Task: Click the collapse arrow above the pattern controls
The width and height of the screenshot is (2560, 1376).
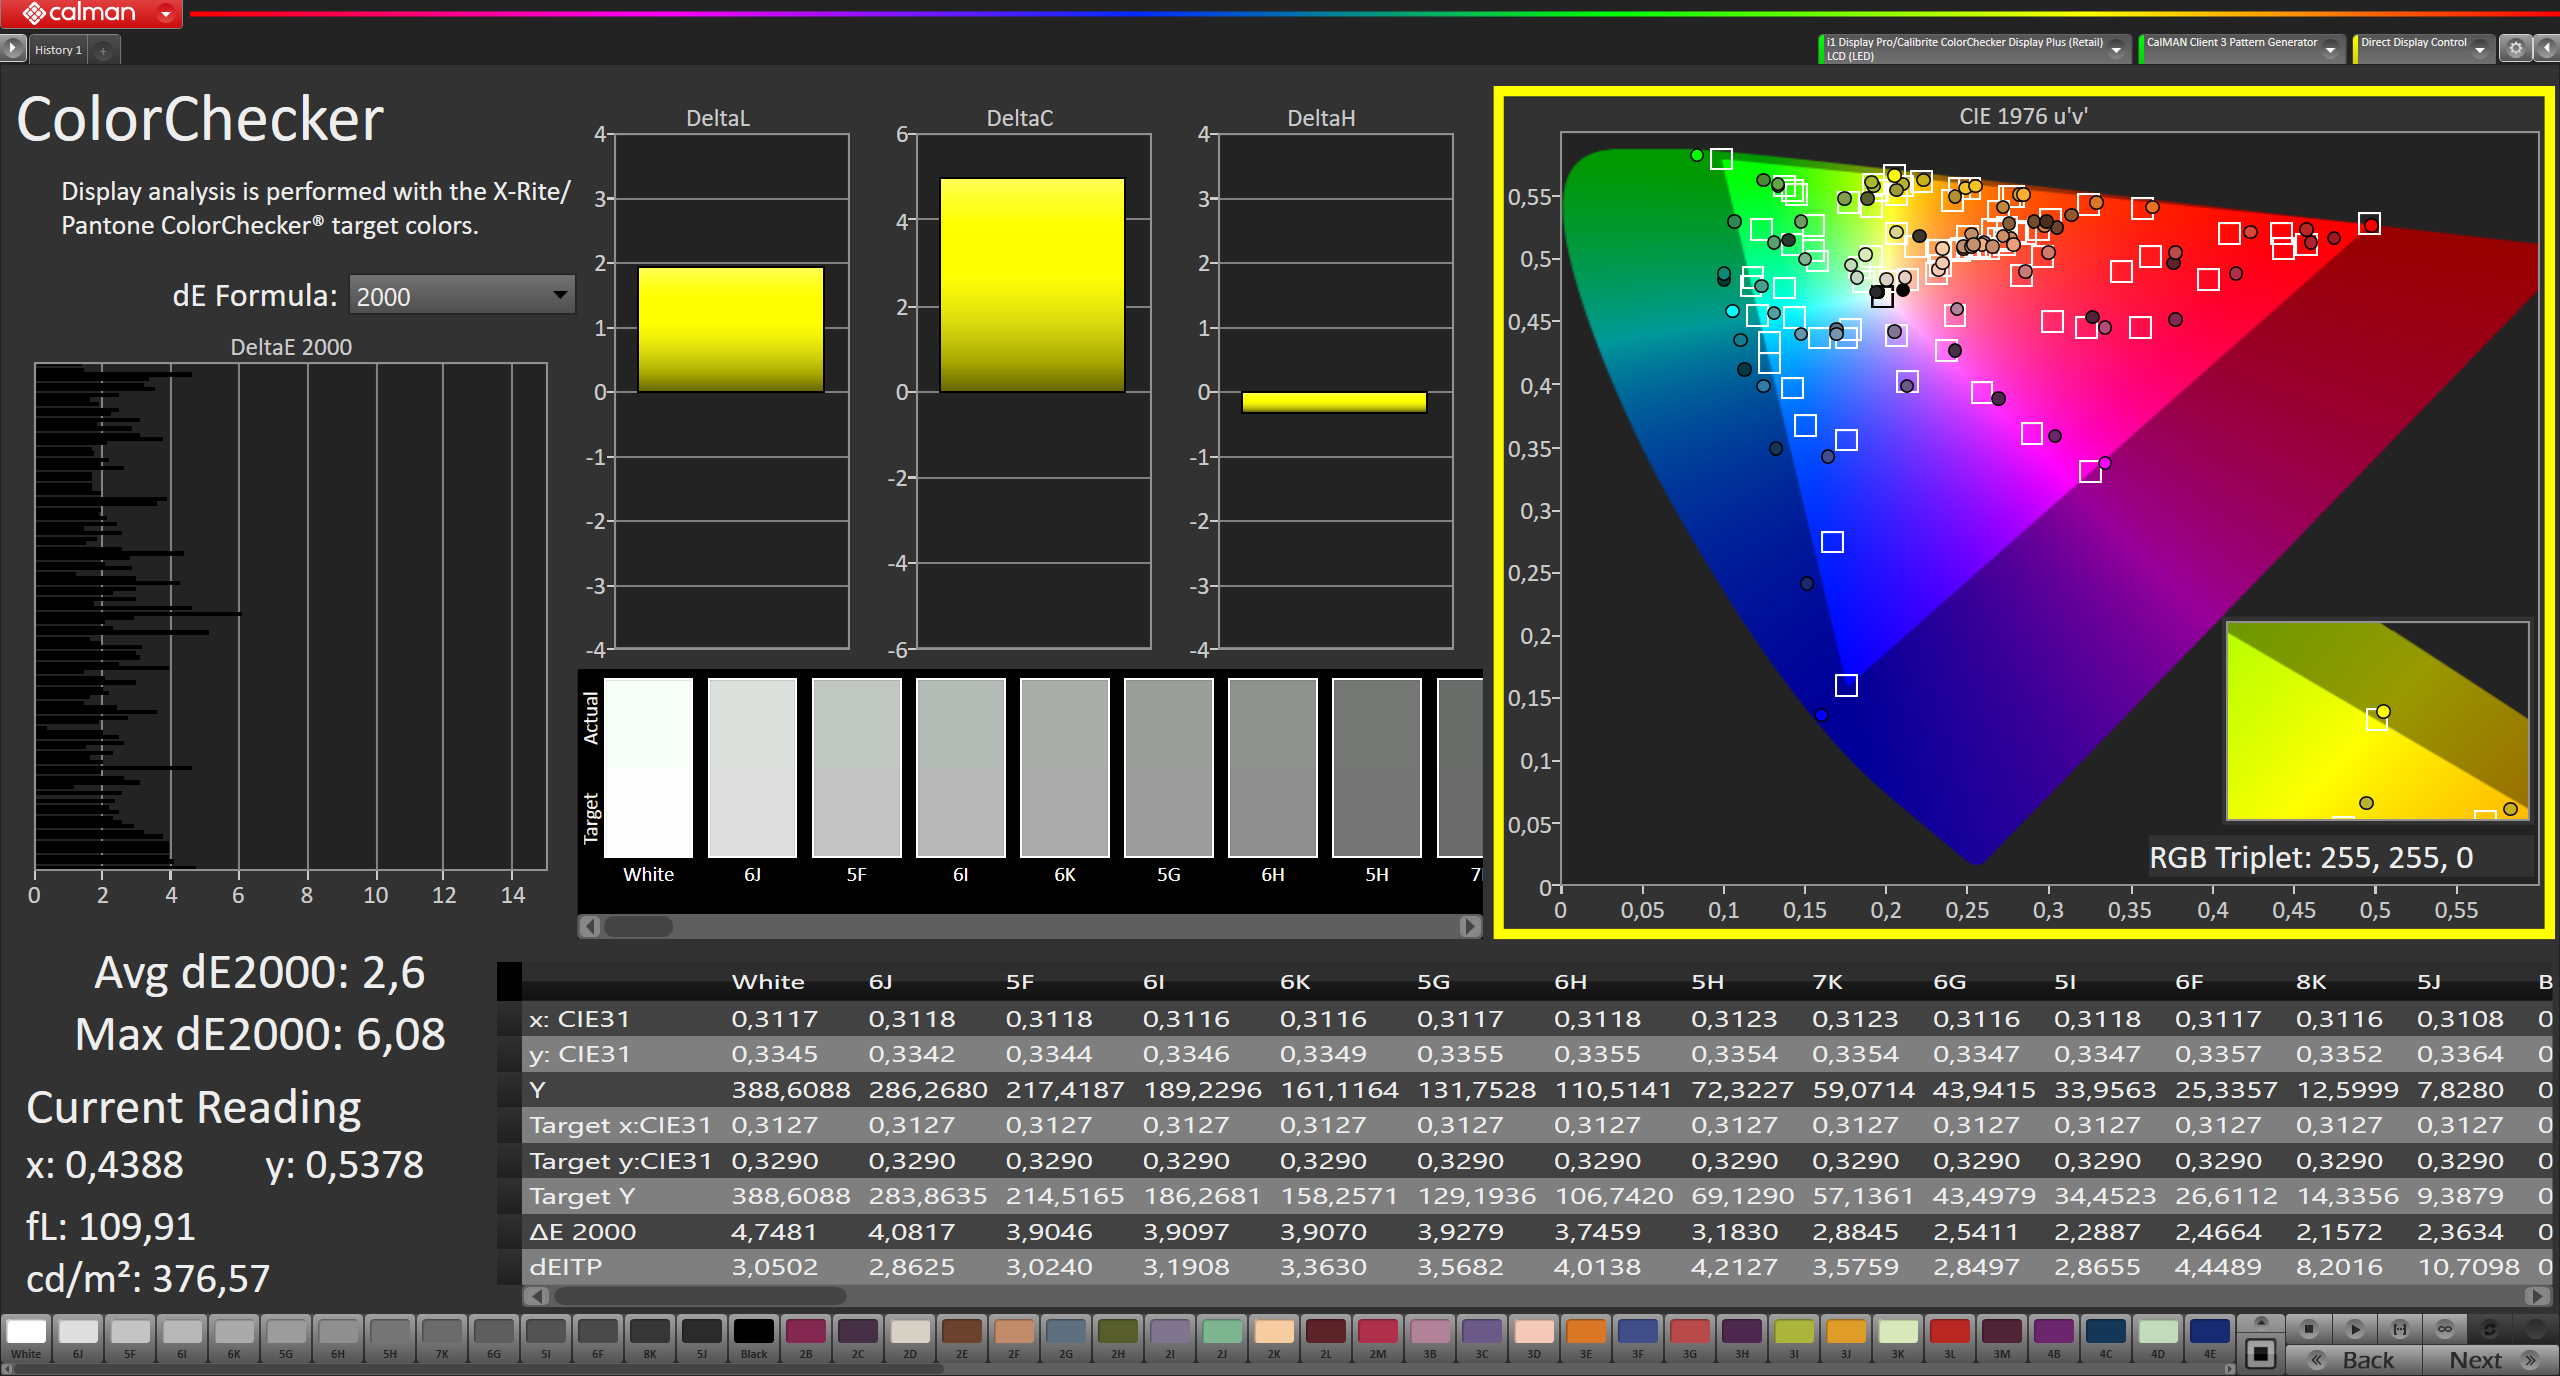Action: point(2262,1322)
